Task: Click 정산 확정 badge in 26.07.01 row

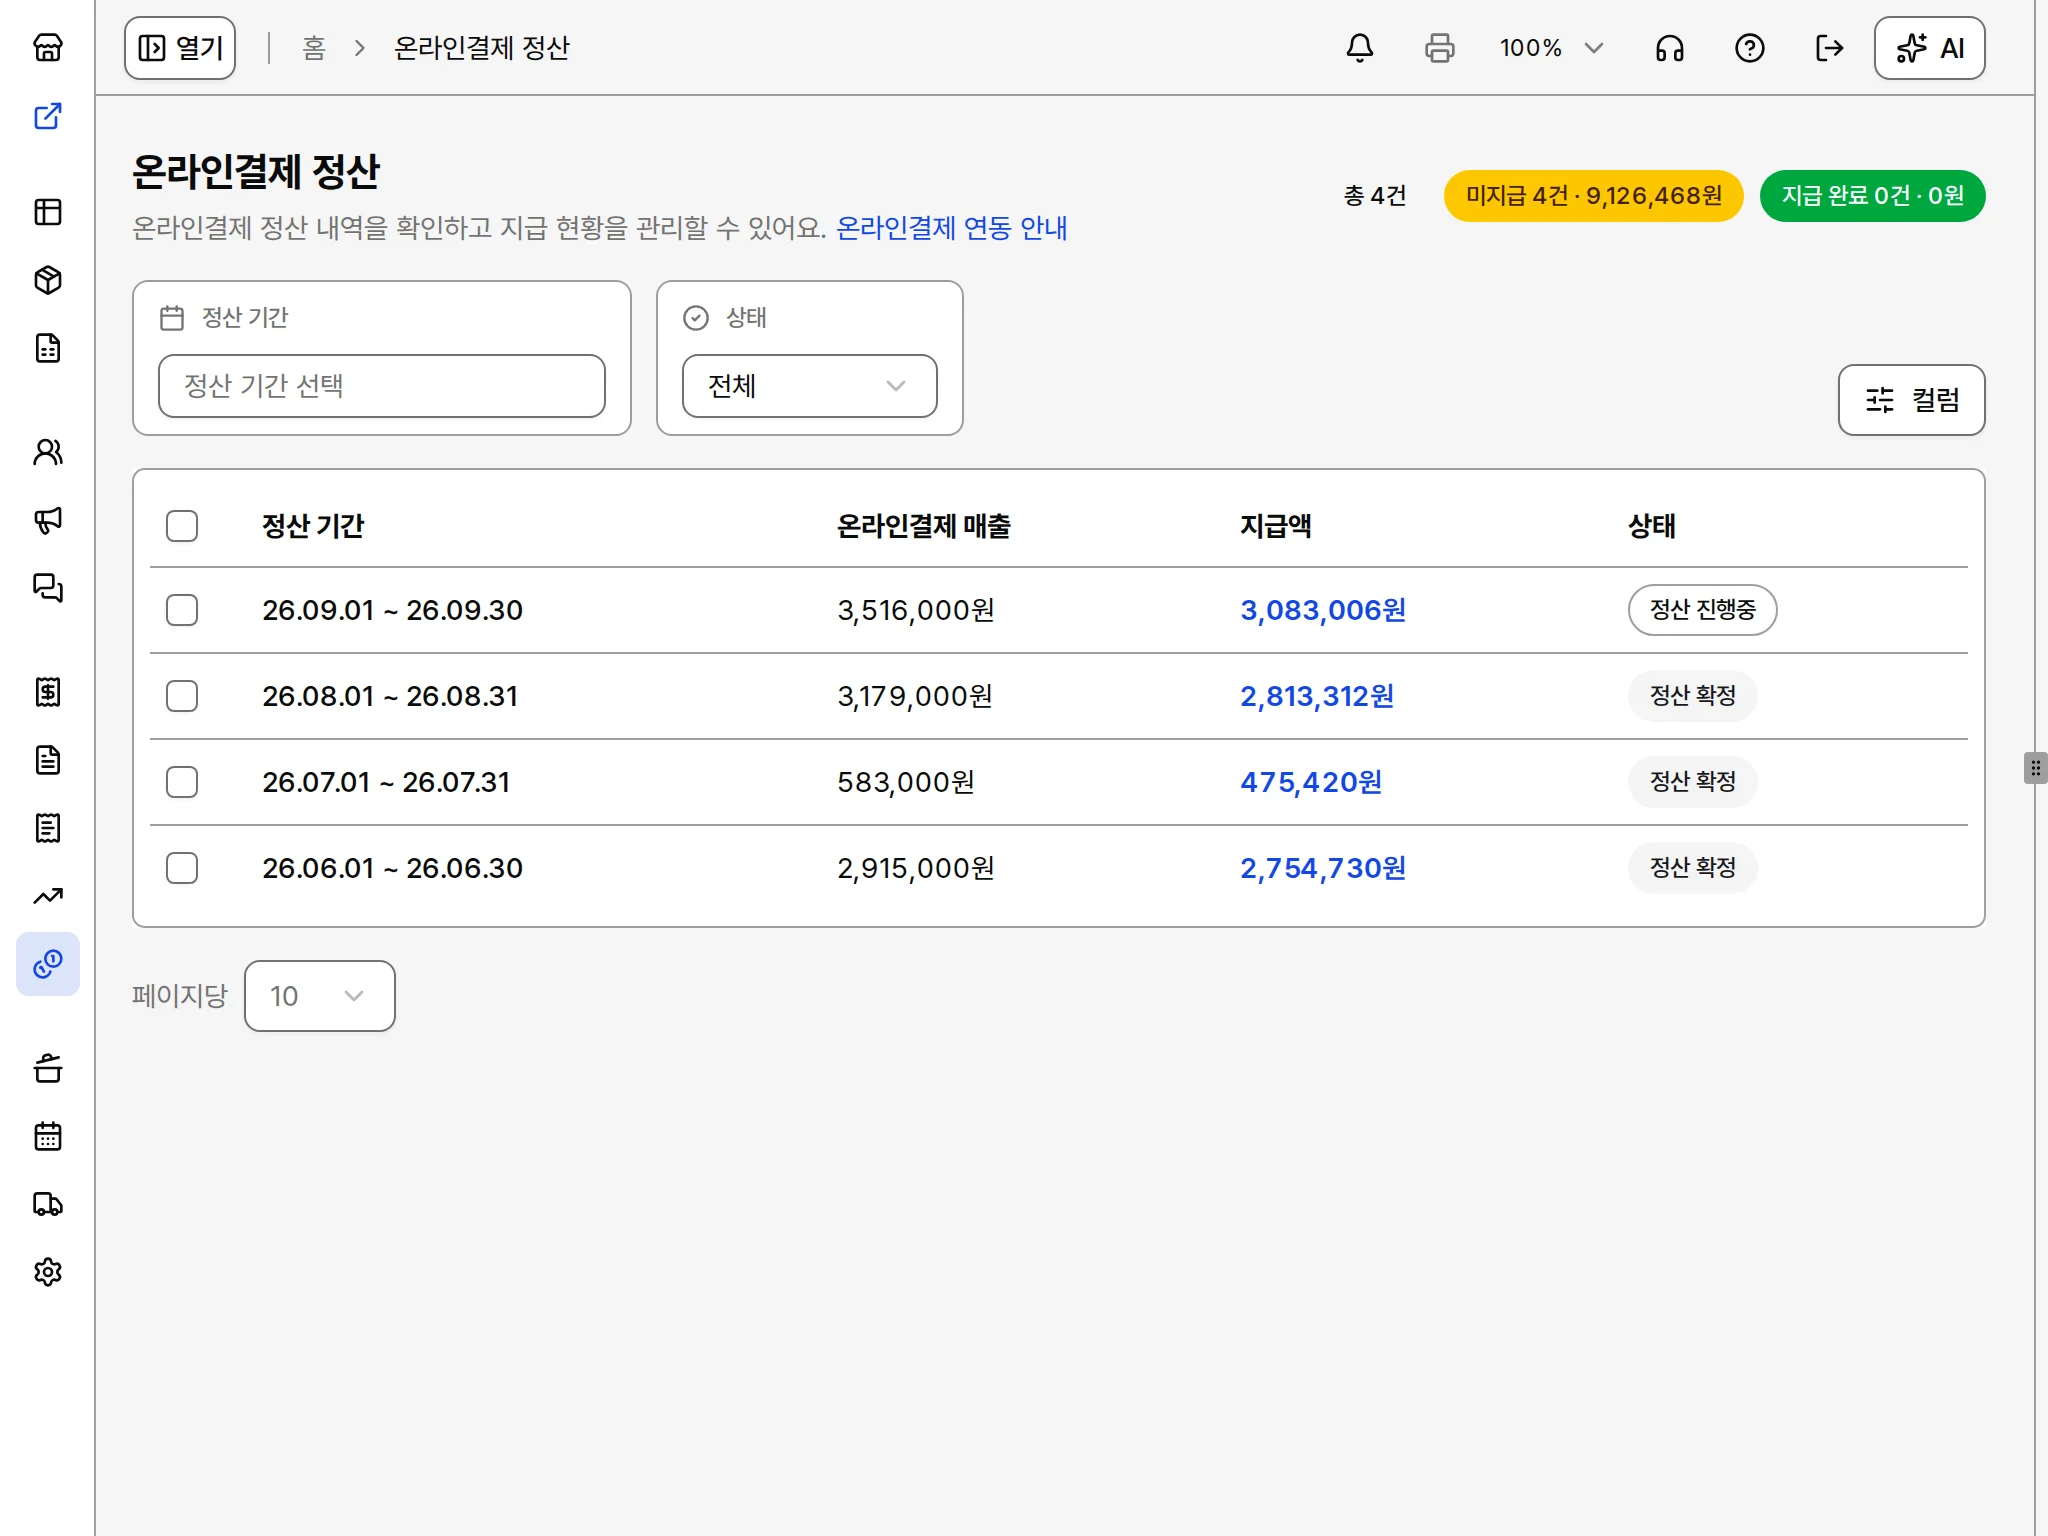Action: (x=1693, y=782)
